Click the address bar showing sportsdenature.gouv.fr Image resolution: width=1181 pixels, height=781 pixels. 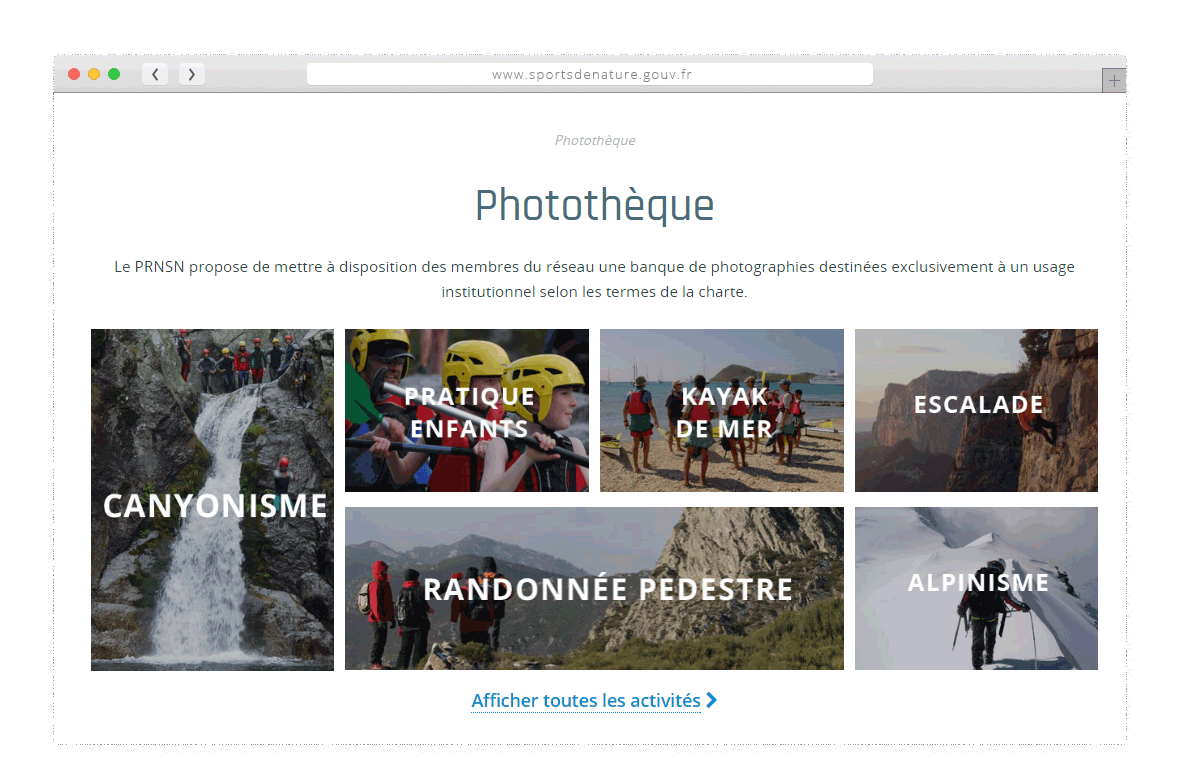coord(590,74)
